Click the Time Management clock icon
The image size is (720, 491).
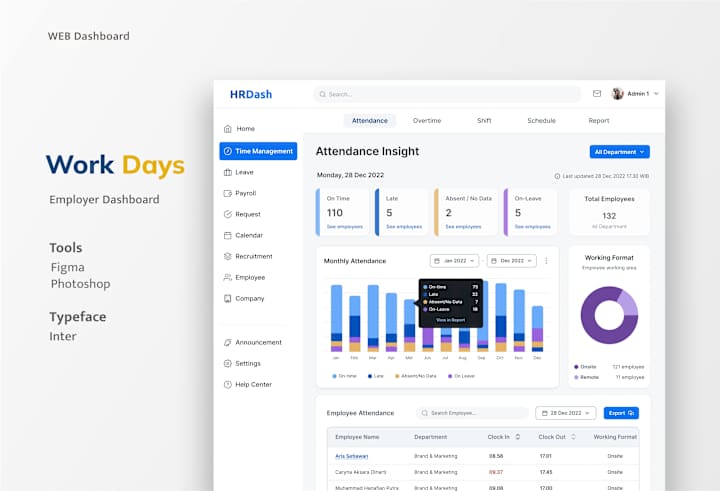tap(228, 151)
